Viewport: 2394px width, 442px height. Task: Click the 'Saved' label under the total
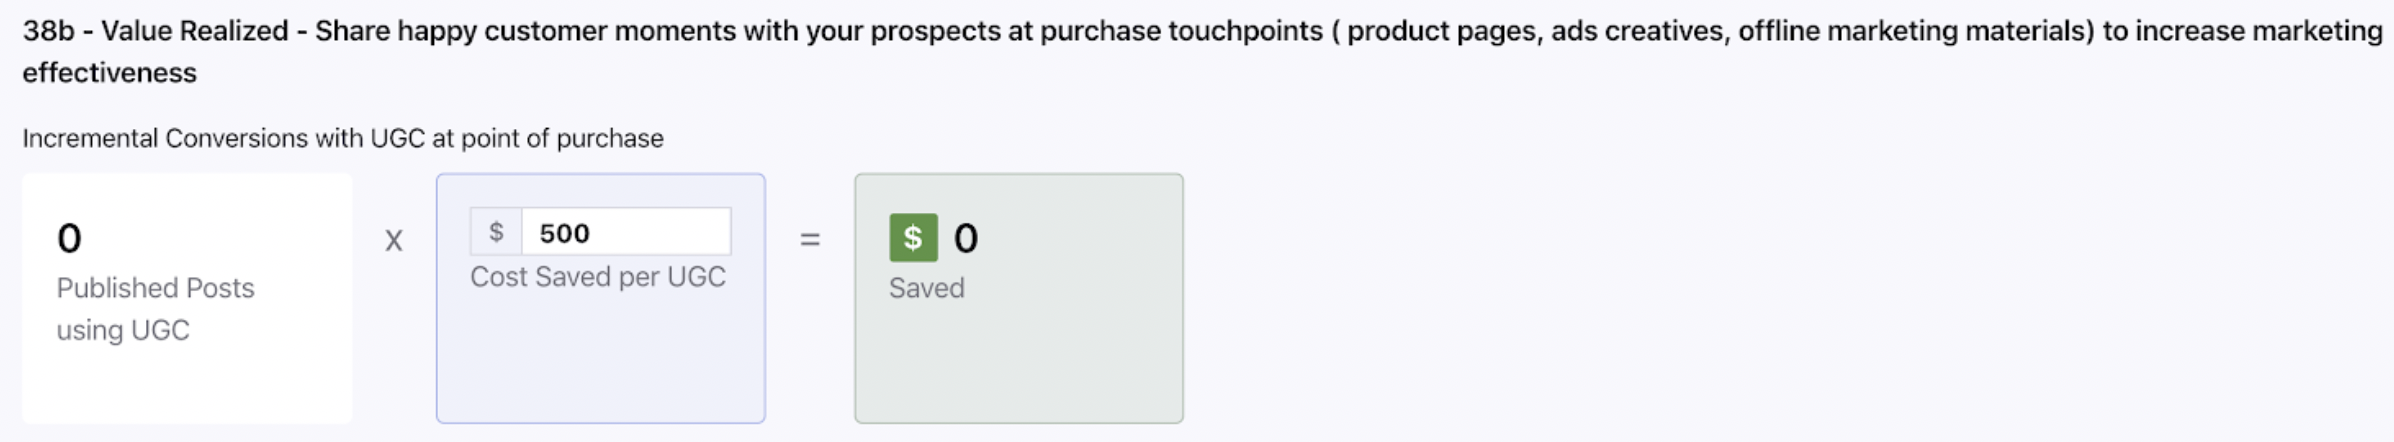pyautogui.click(x=927, y=288)
